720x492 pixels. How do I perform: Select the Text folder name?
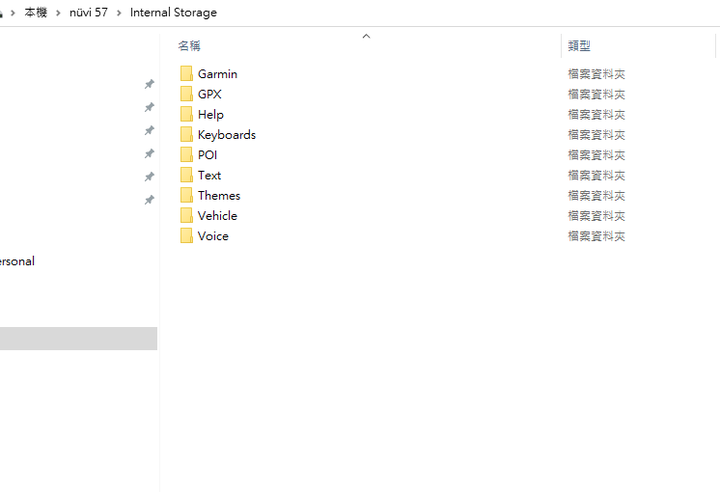(209, 175)
